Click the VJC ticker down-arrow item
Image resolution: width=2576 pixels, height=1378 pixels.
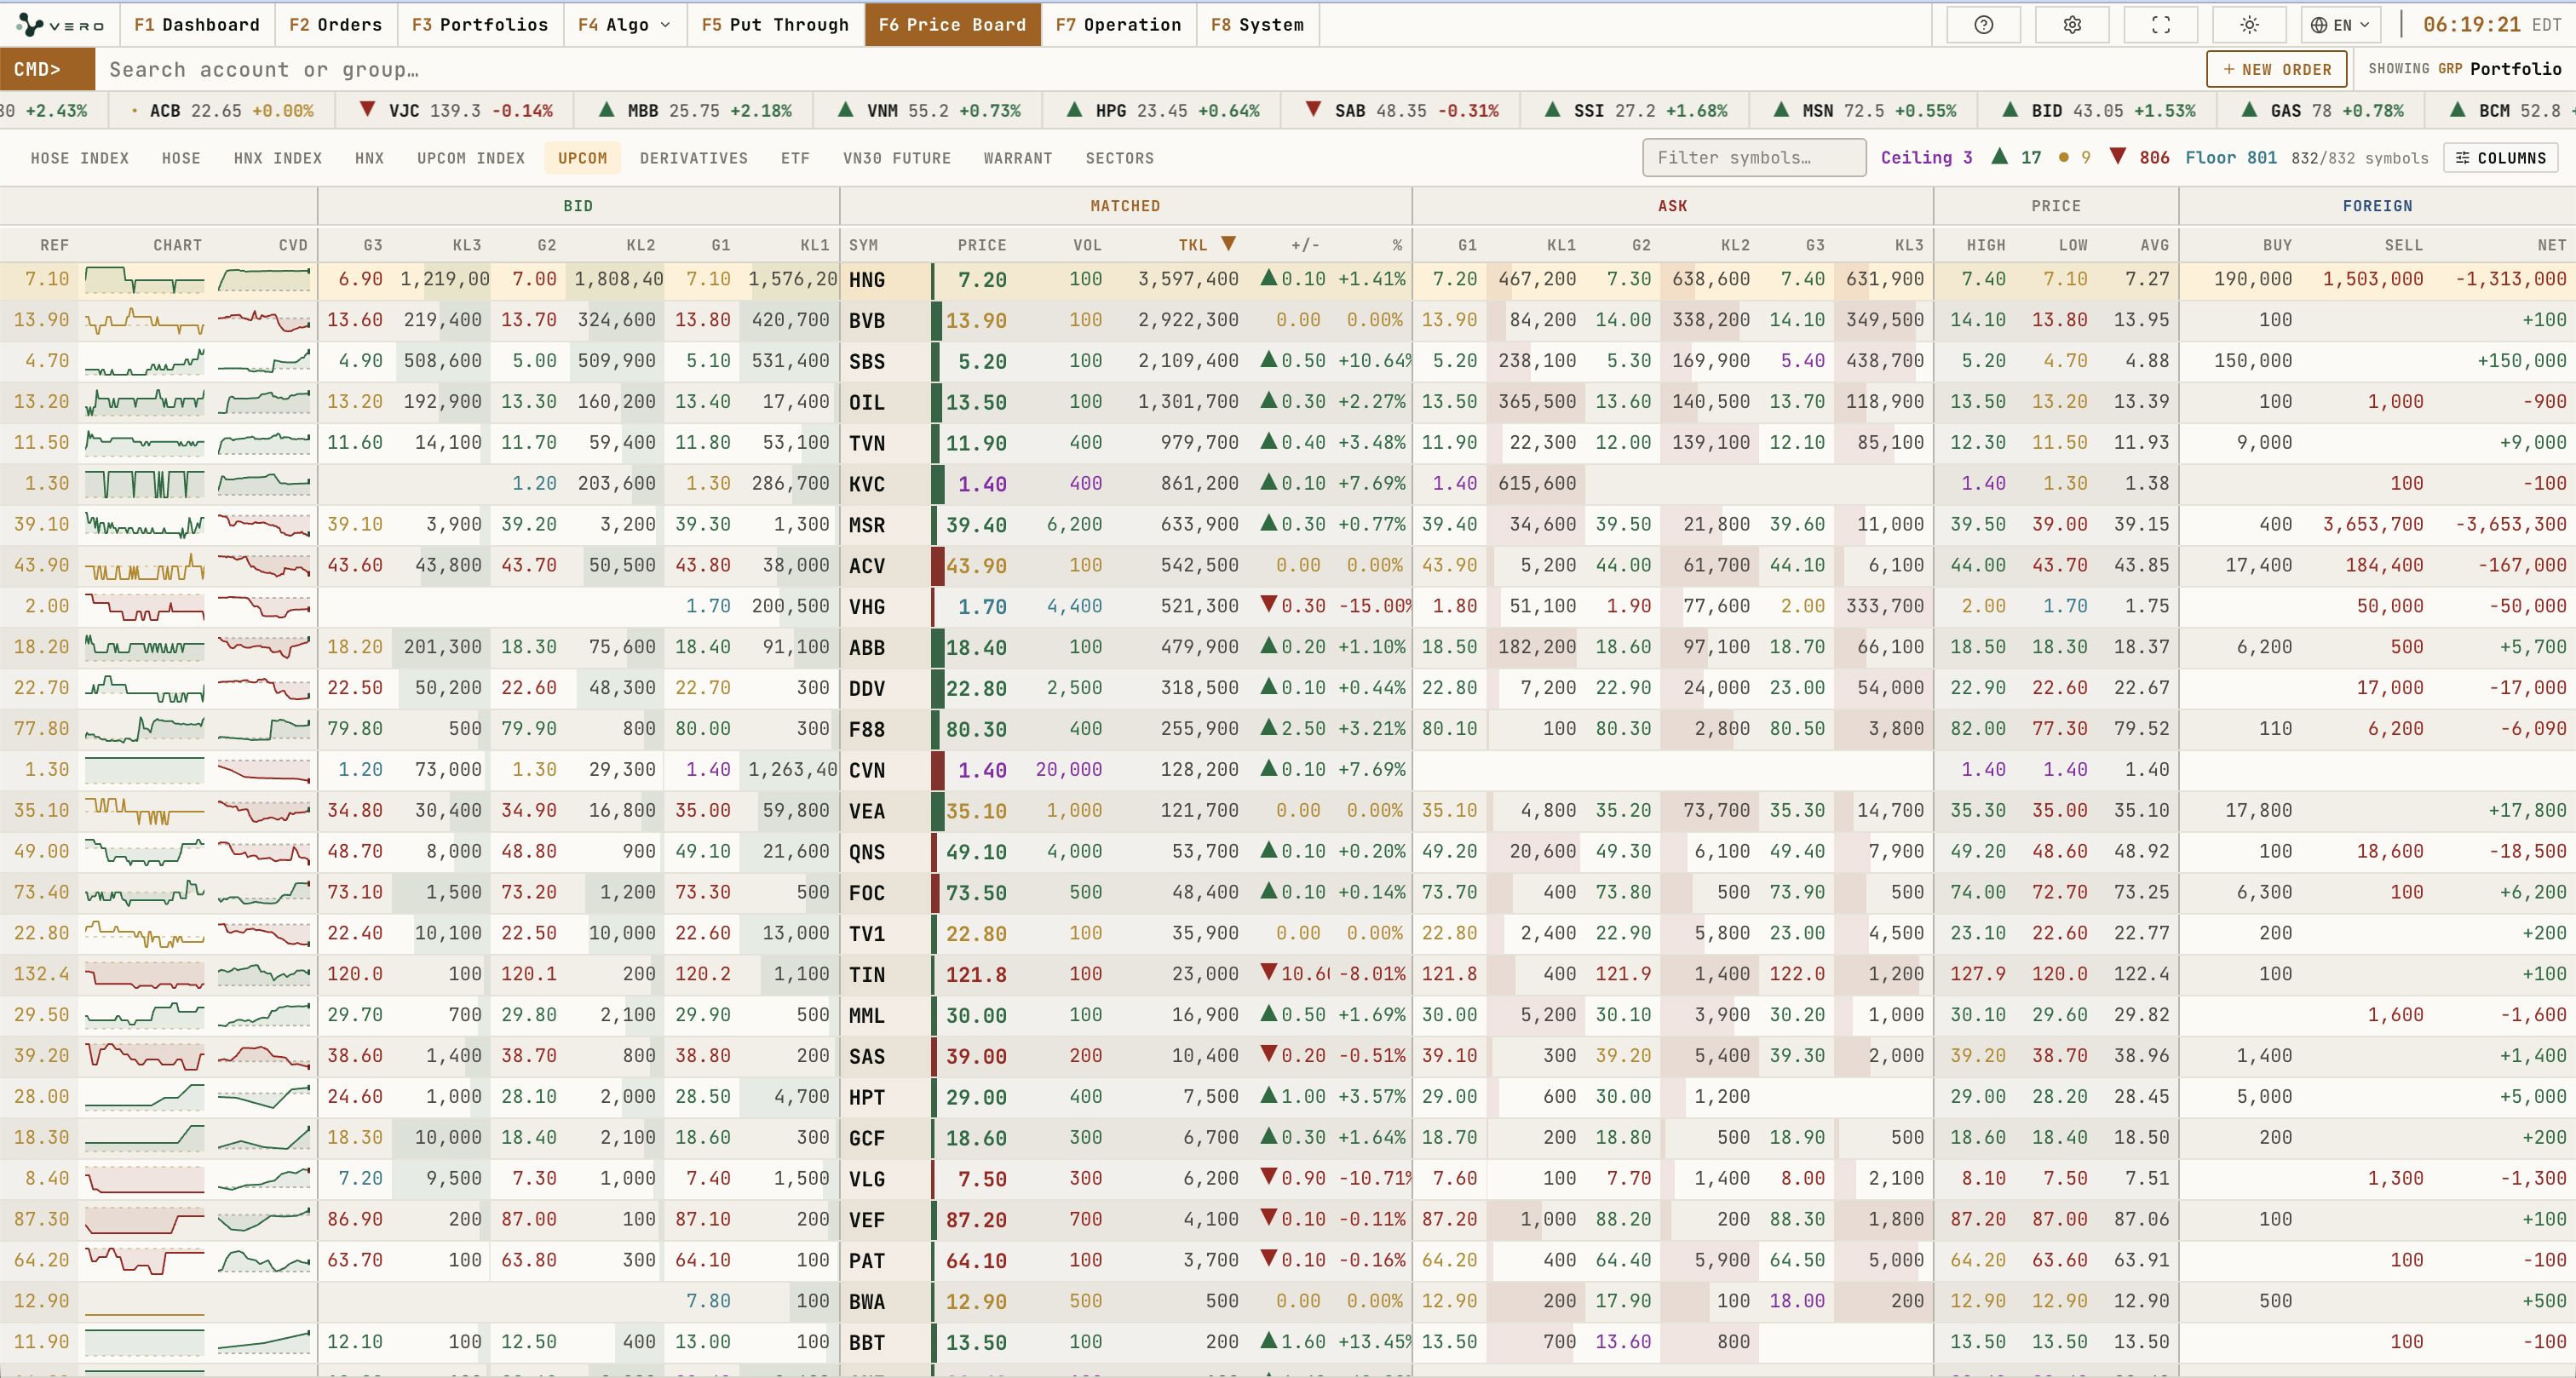click(455, 110)
